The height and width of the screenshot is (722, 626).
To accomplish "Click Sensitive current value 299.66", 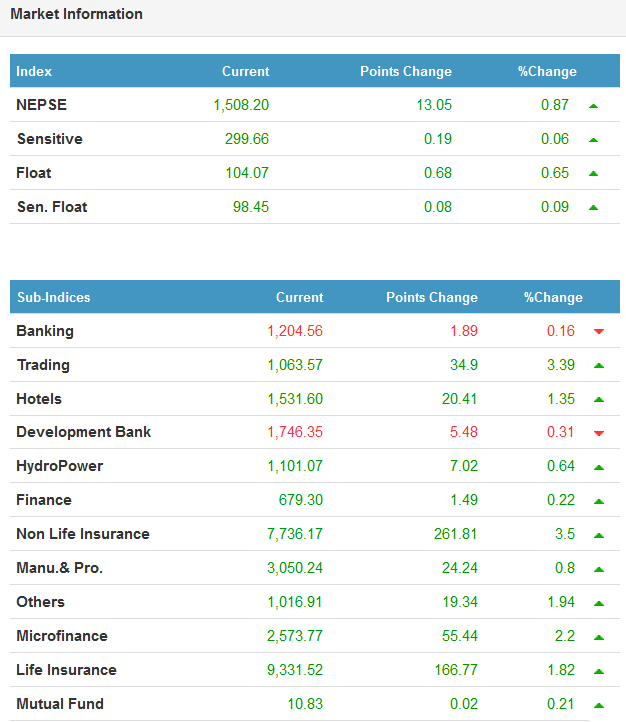I will pos(247,139).
